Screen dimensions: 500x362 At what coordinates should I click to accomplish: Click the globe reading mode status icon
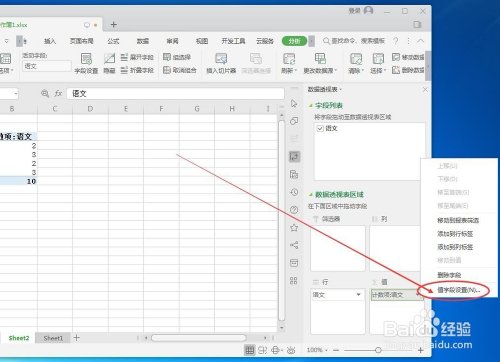point(276,350)
